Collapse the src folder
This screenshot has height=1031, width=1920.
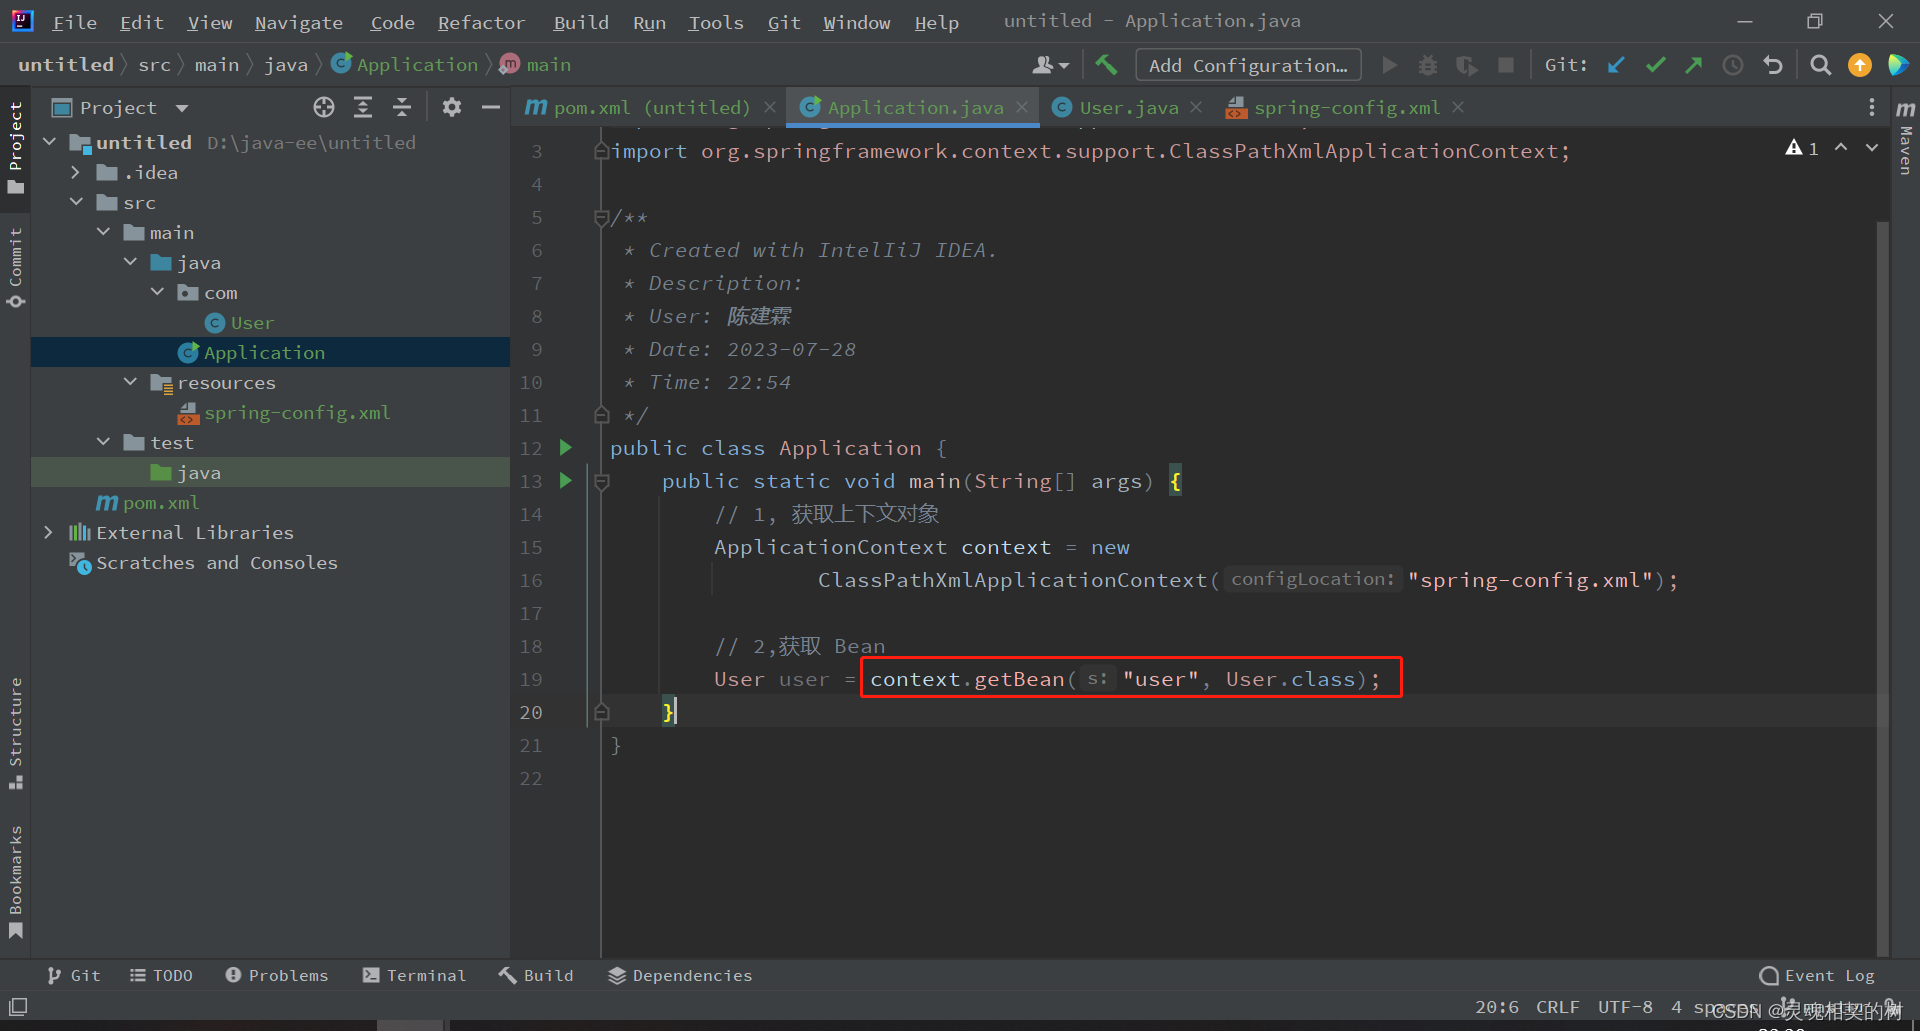tap(76, 202)
